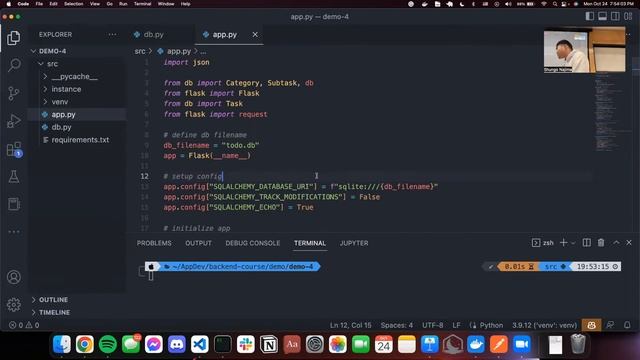Select interpreter 3.9.12 ('venv': venv)
Viewport: 640px width, 360px height.
[x=544, y=325]
